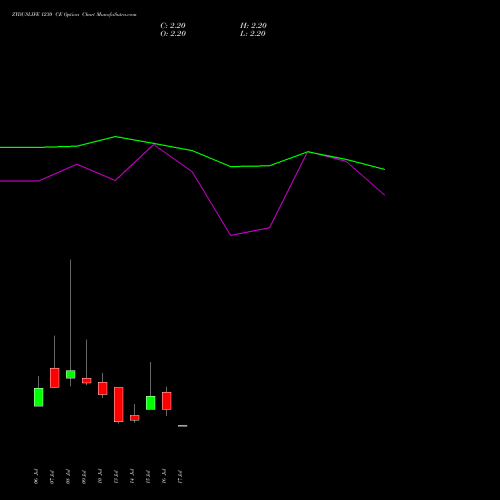500x500 pixels.
Task: Click the '14 Jul' date axis label
Action: coord(132,477)
